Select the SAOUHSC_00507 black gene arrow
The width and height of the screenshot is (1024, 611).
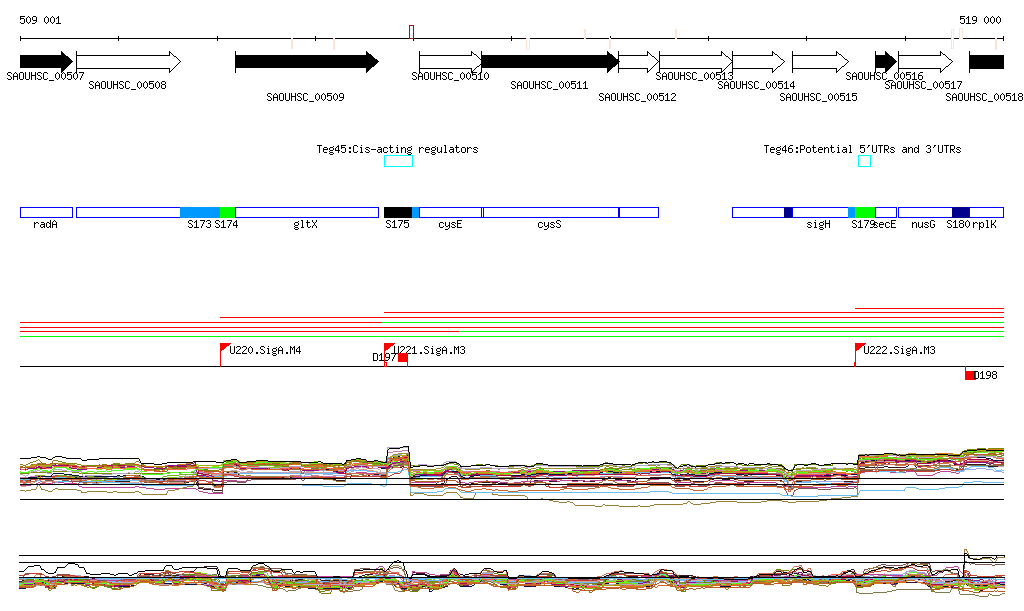coord(46,62)
